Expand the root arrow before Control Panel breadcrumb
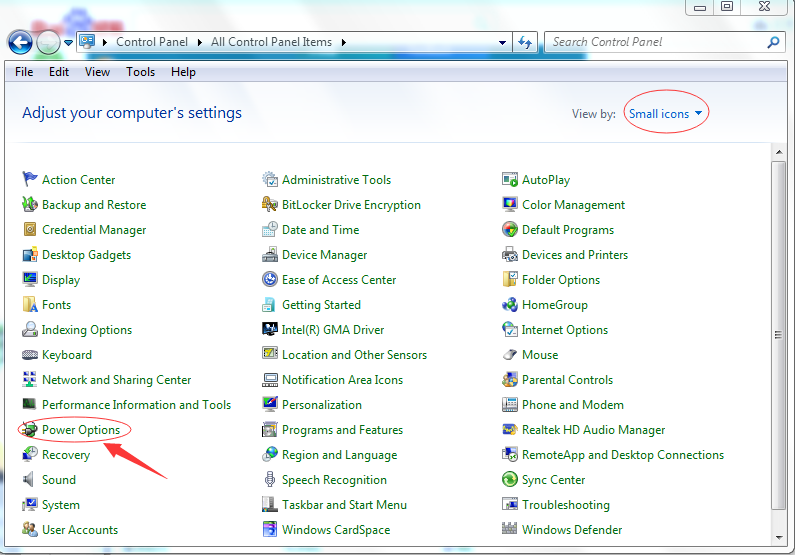The image size is (795, 555). [x=104, y=43]
